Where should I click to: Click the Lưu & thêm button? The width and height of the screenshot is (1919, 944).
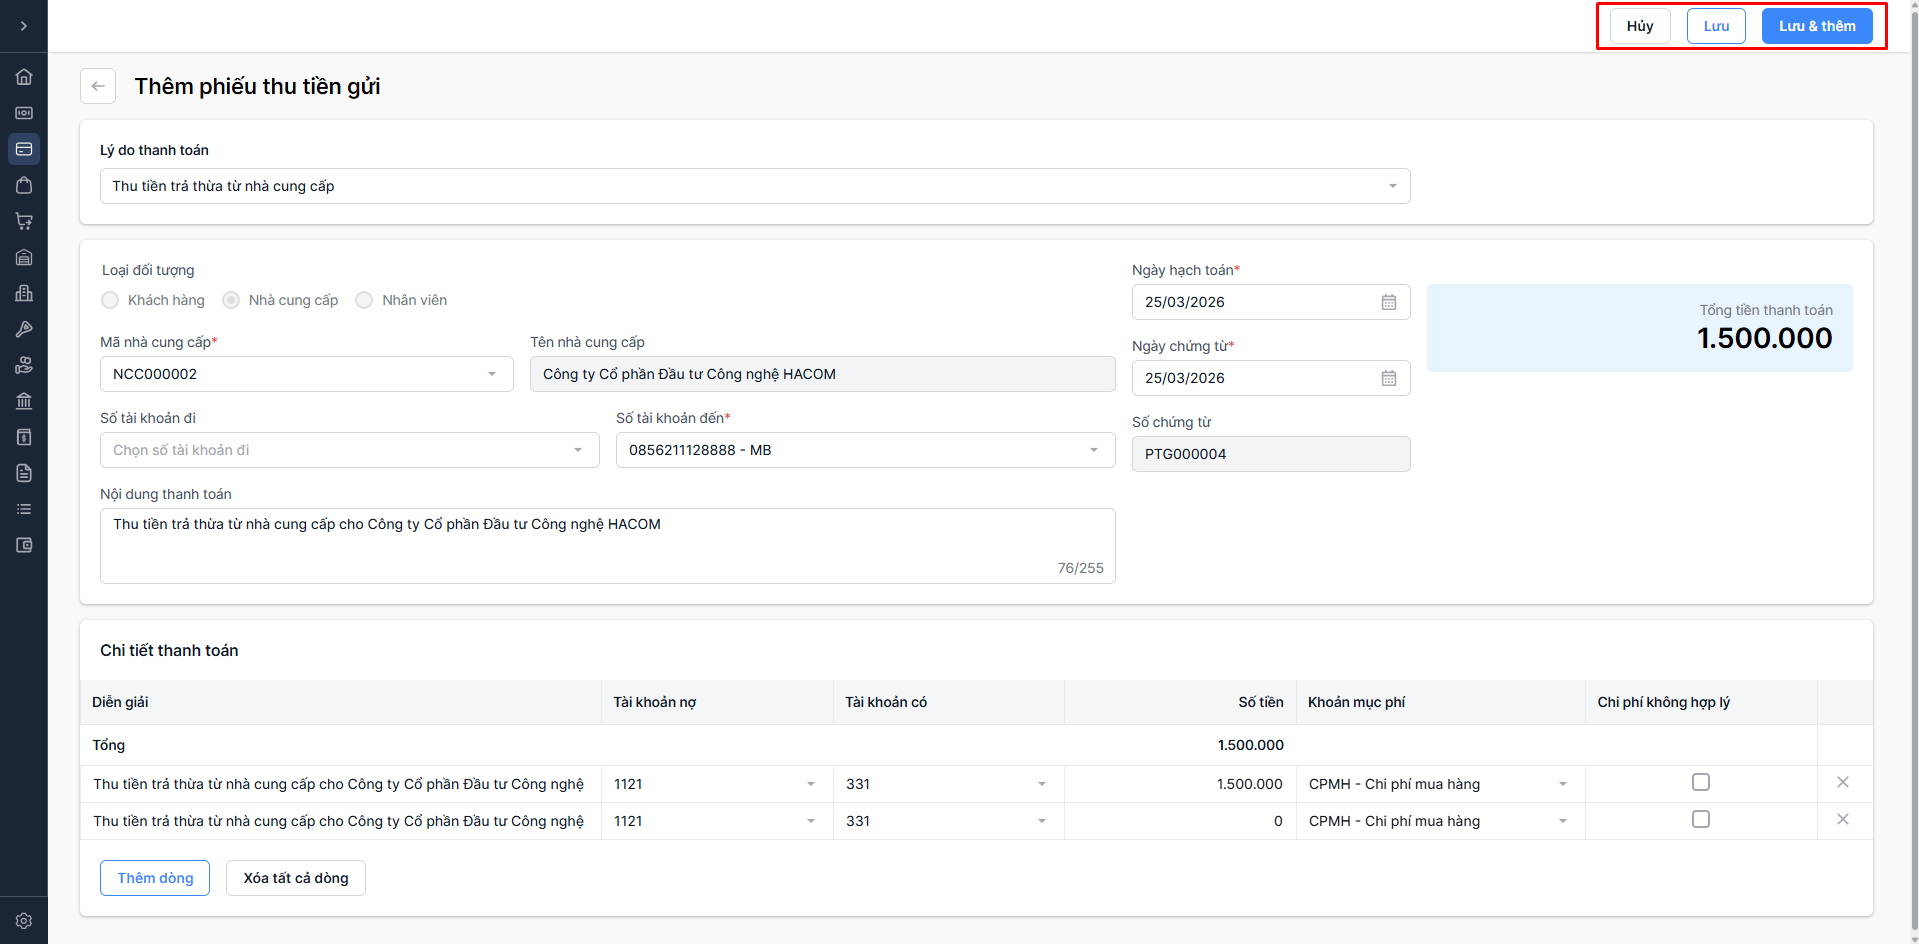pos(1816,26)
